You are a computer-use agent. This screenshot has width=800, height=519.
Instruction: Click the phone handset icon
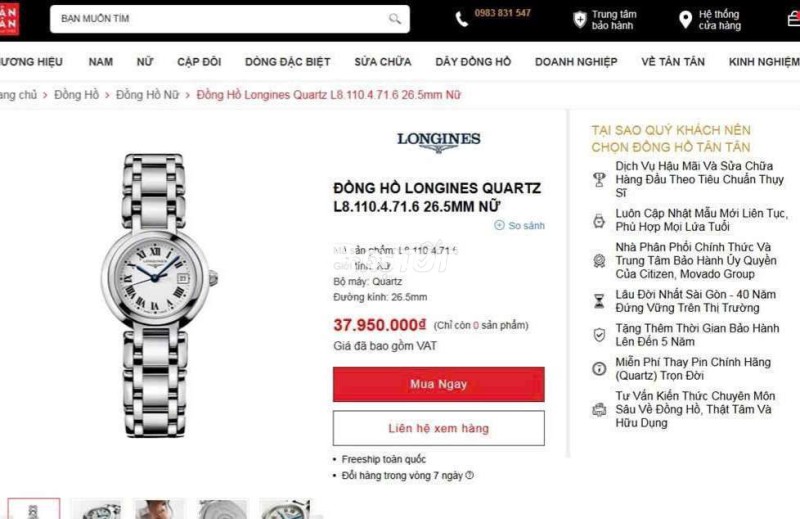461,19
